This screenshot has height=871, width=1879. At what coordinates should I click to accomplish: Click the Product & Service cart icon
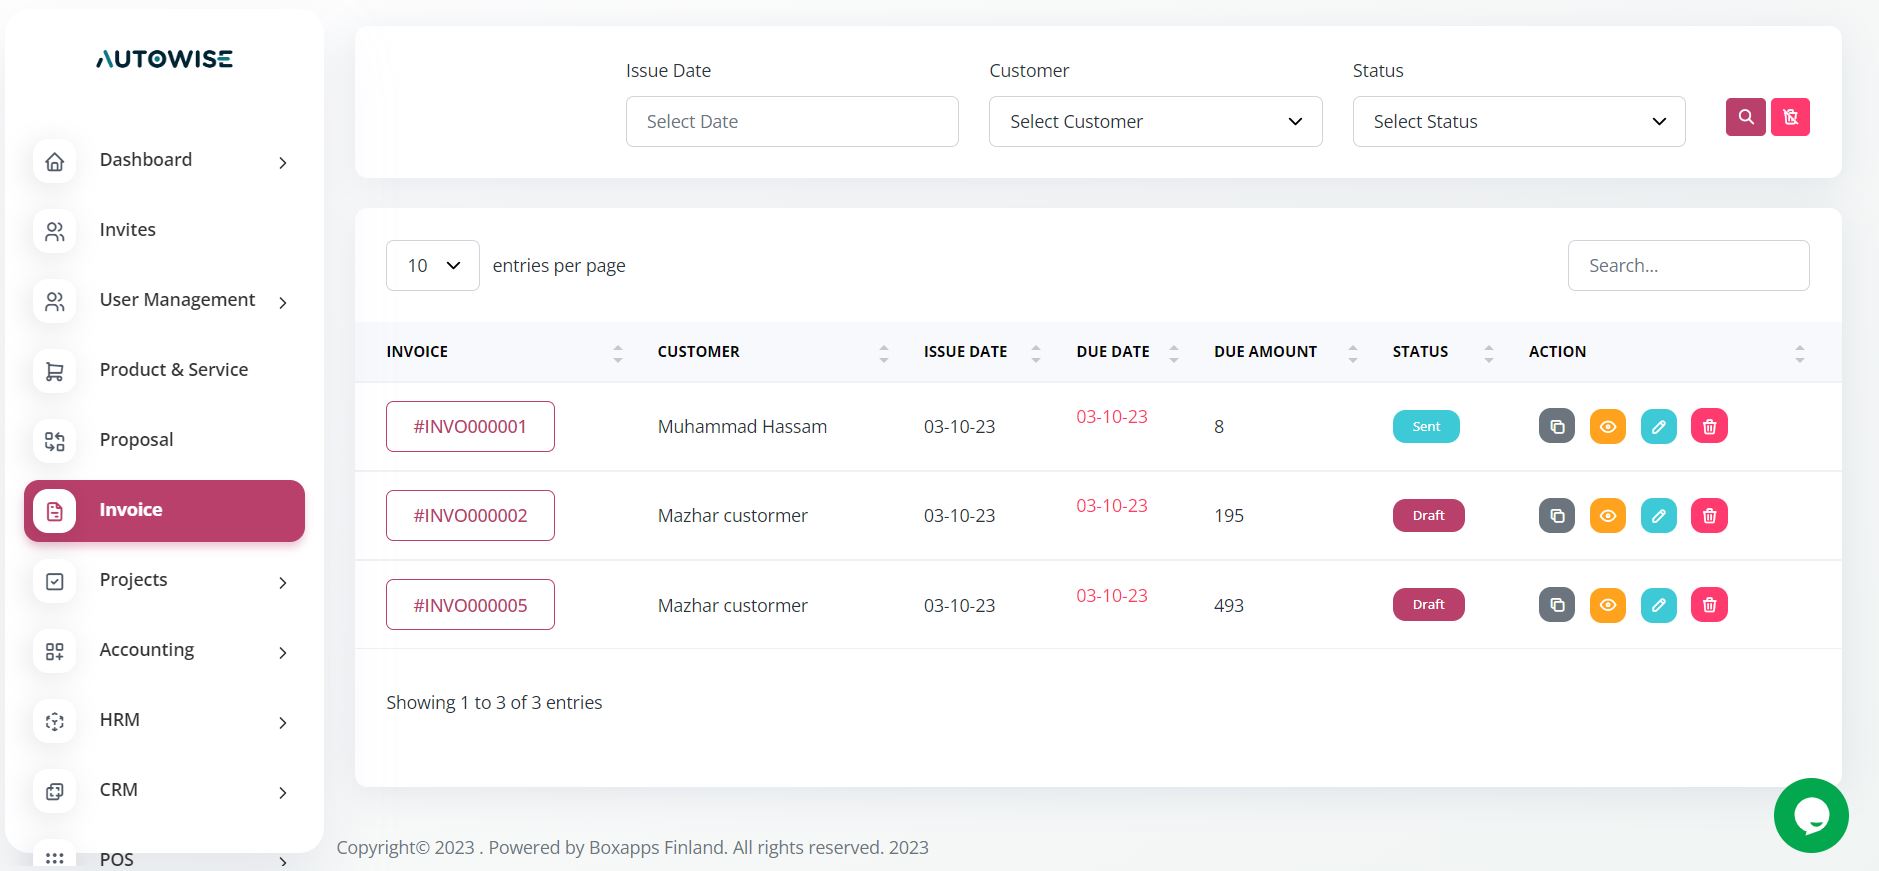[55, 371]
